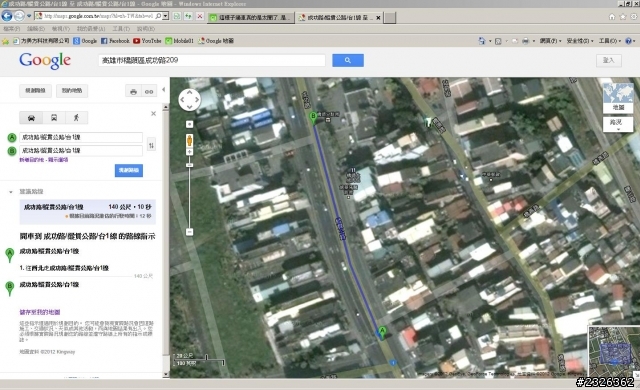Viewport: 640px width, 390px height.
Task: Select driving mode with the car icon
Action: 31,118
